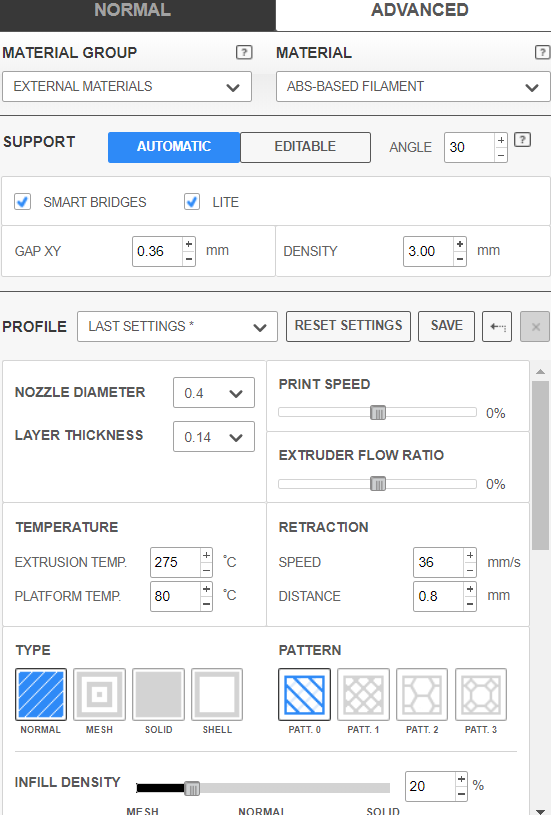Image resolution: width=551 pixels, height=815 pixels.
Task: Save the current profile
Action: (x=447, y=326)
